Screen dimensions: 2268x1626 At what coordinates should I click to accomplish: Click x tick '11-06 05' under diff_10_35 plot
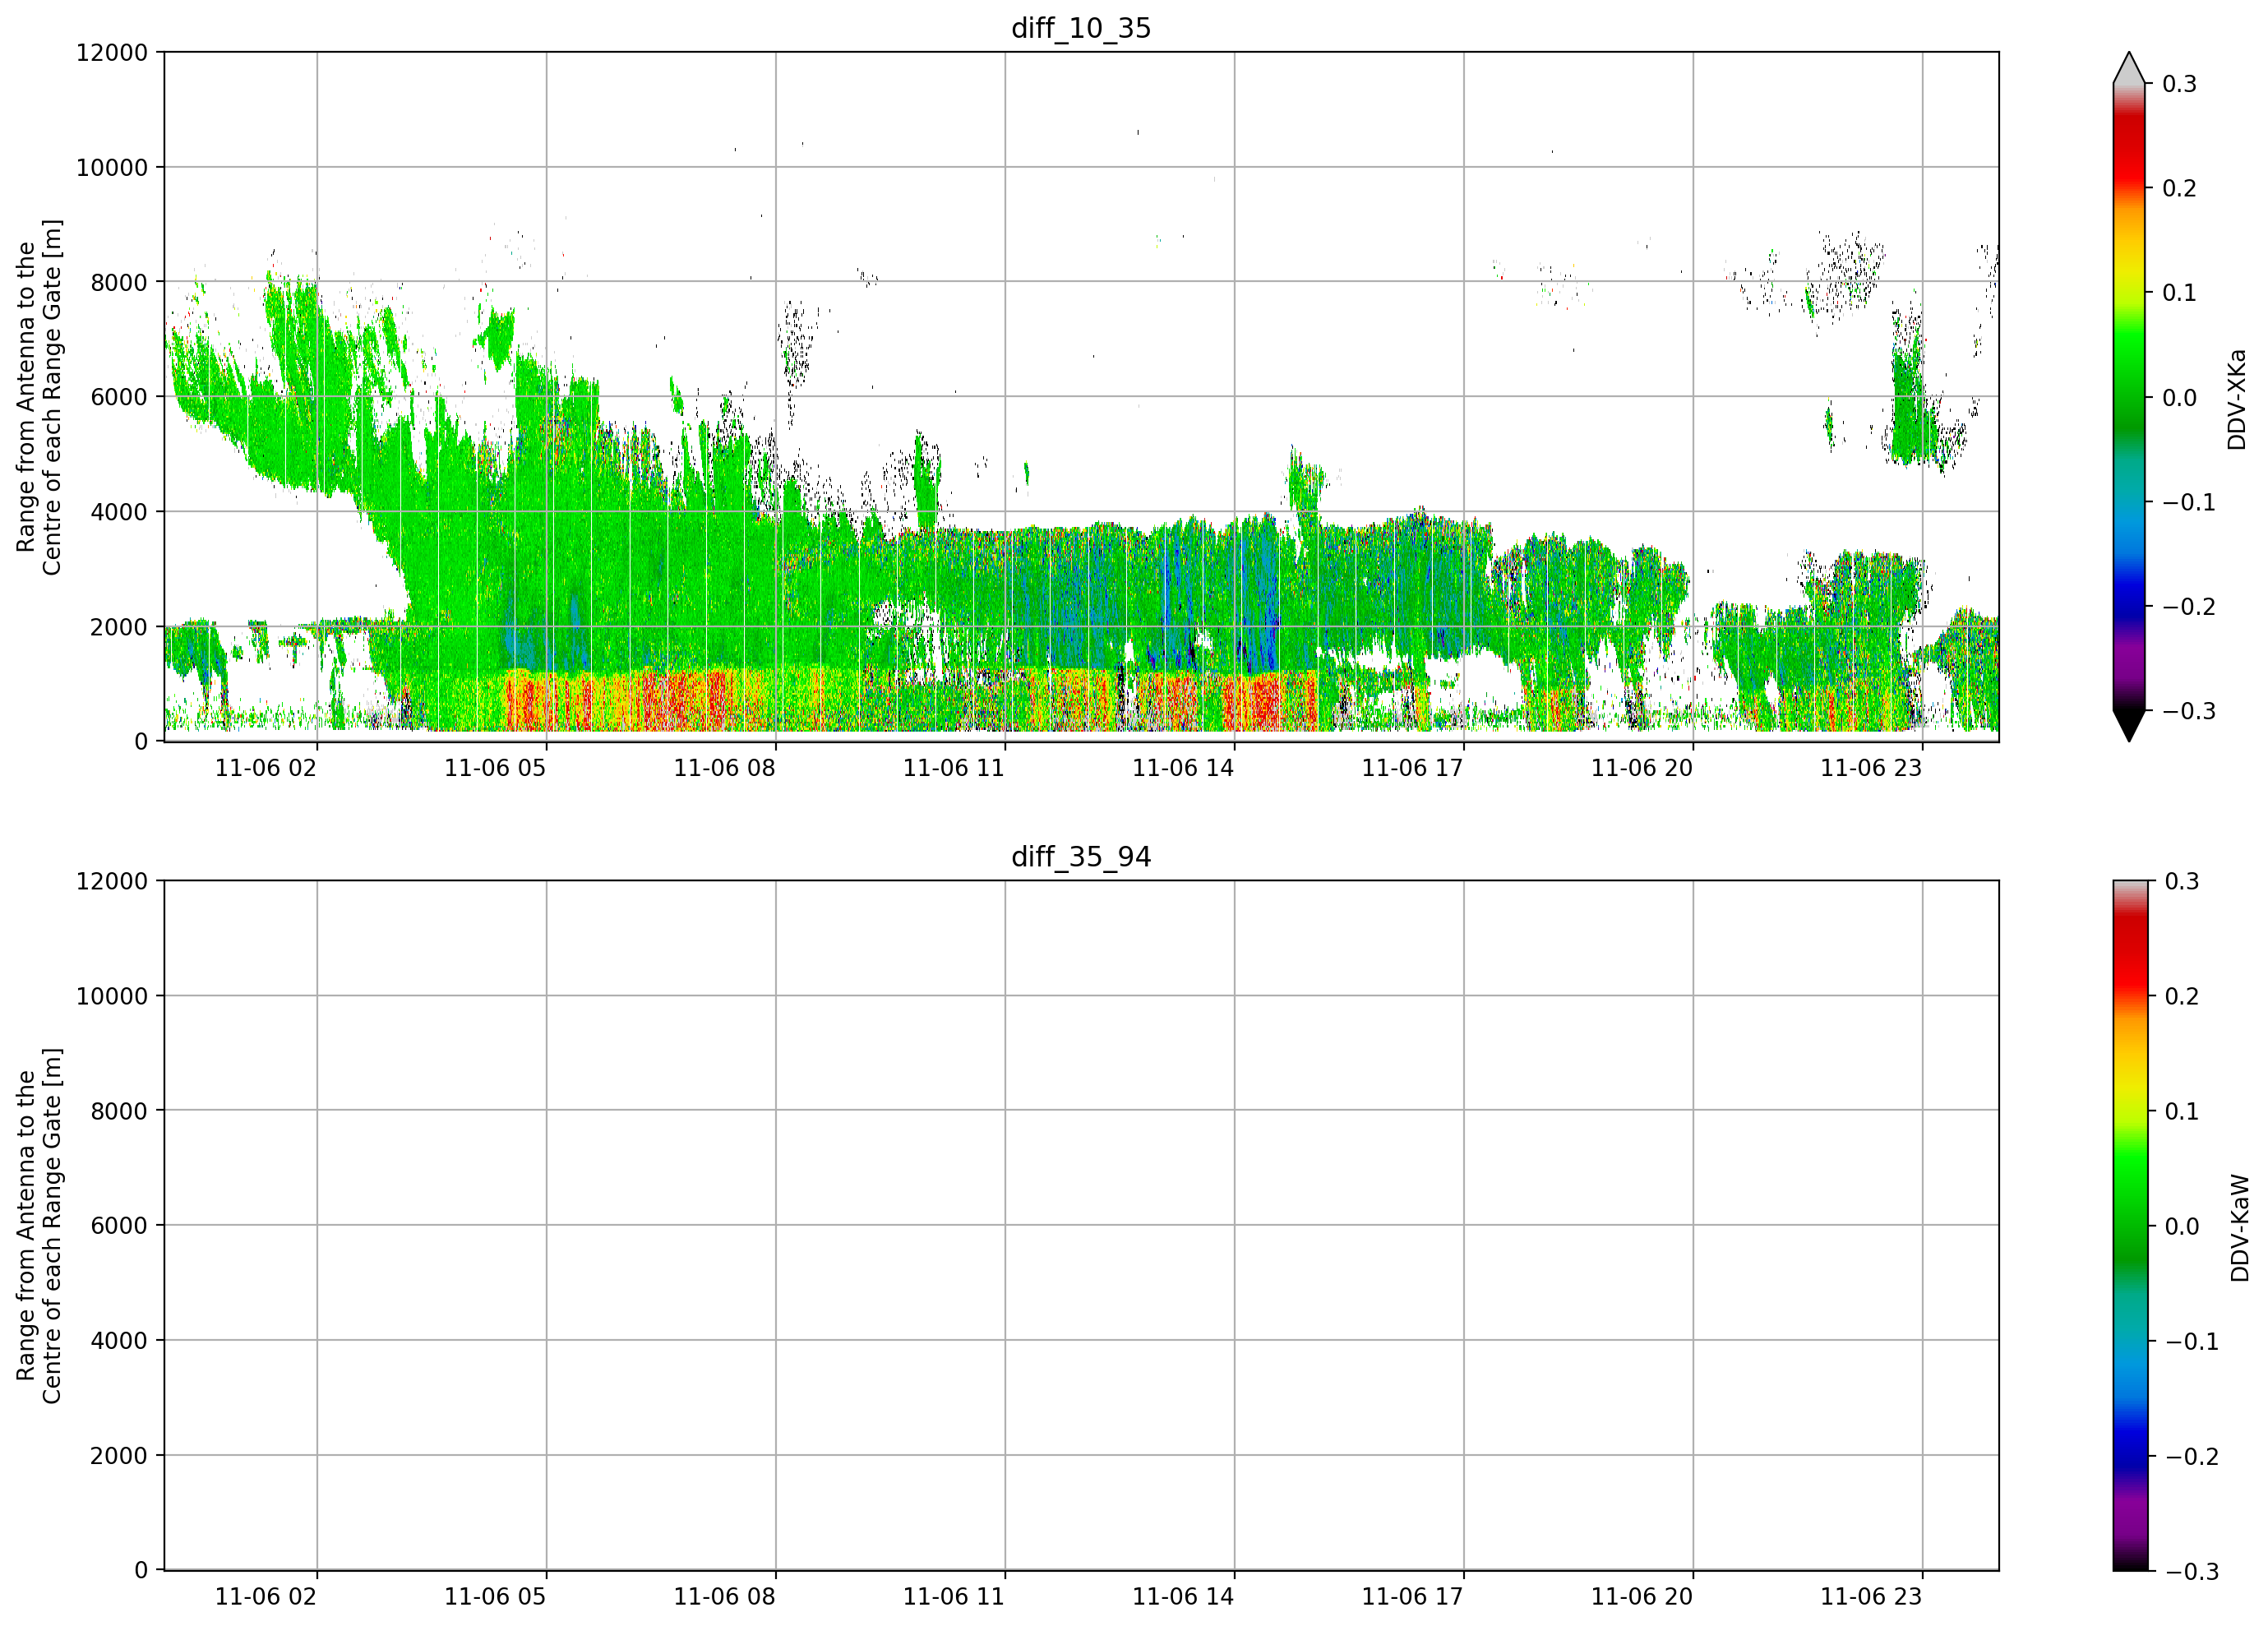pyautogui.click(x=495, y=768)
